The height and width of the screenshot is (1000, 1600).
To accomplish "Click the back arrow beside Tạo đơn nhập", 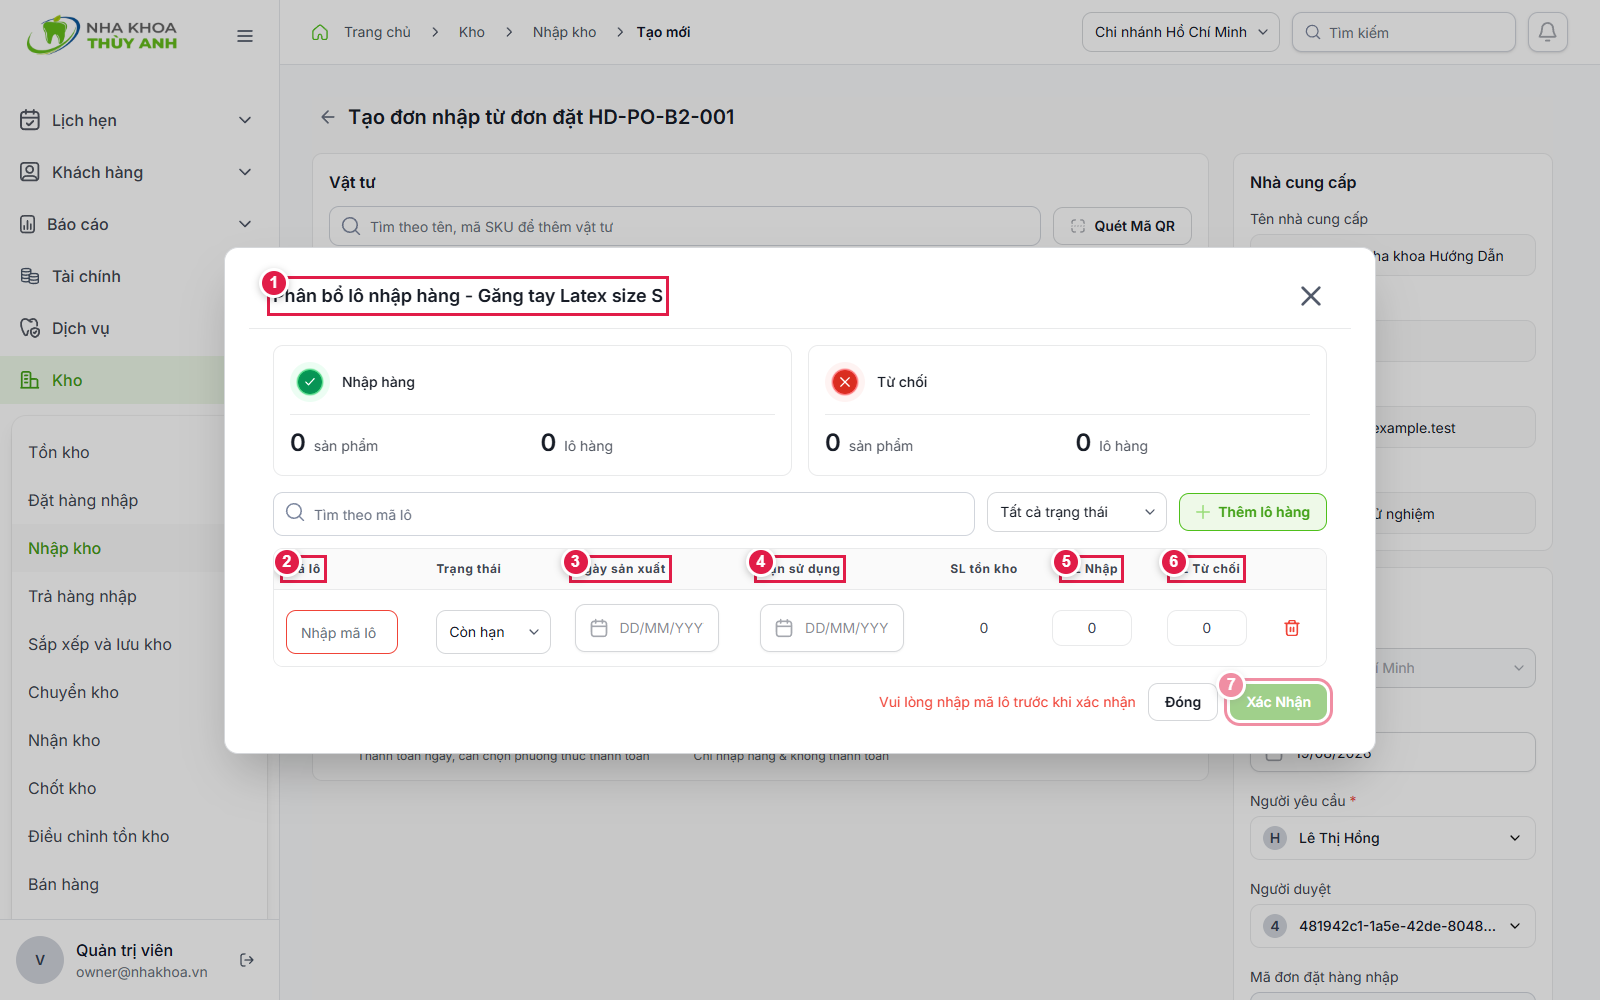I will pyautogui.click(x=327, y=117).
